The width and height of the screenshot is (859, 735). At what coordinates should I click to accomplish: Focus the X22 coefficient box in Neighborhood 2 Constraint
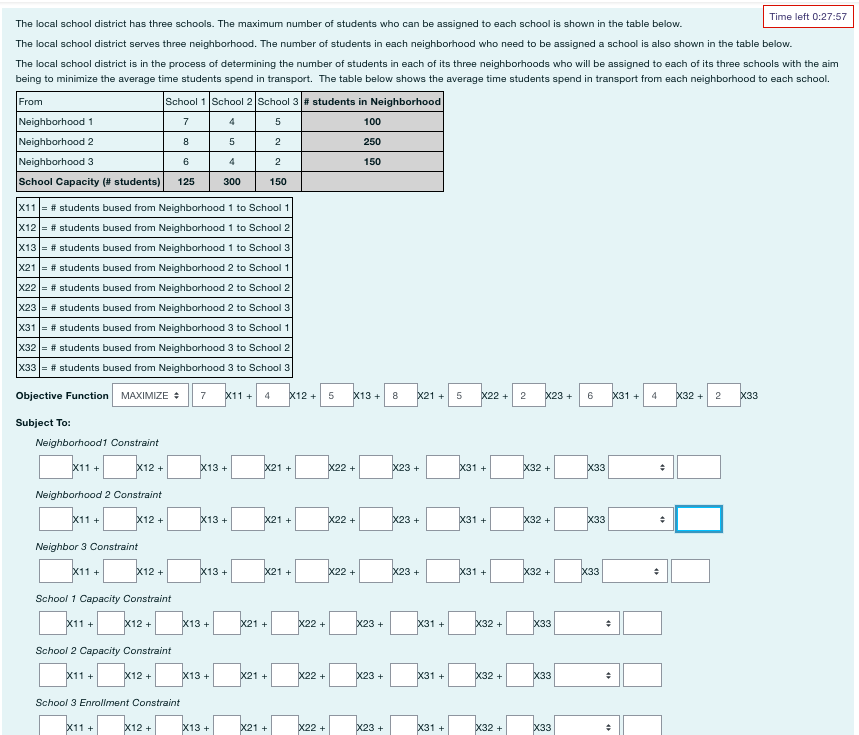(312, 519)
